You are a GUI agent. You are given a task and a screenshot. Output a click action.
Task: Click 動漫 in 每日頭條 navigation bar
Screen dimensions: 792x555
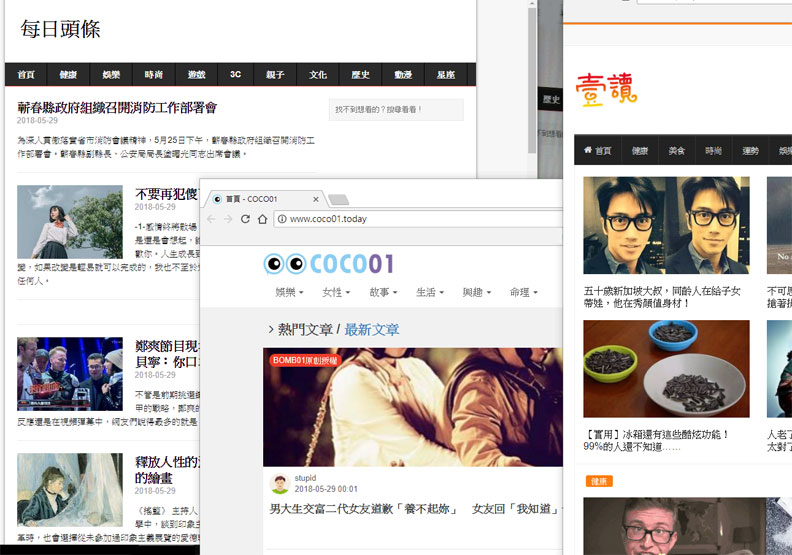click(403, 75)
